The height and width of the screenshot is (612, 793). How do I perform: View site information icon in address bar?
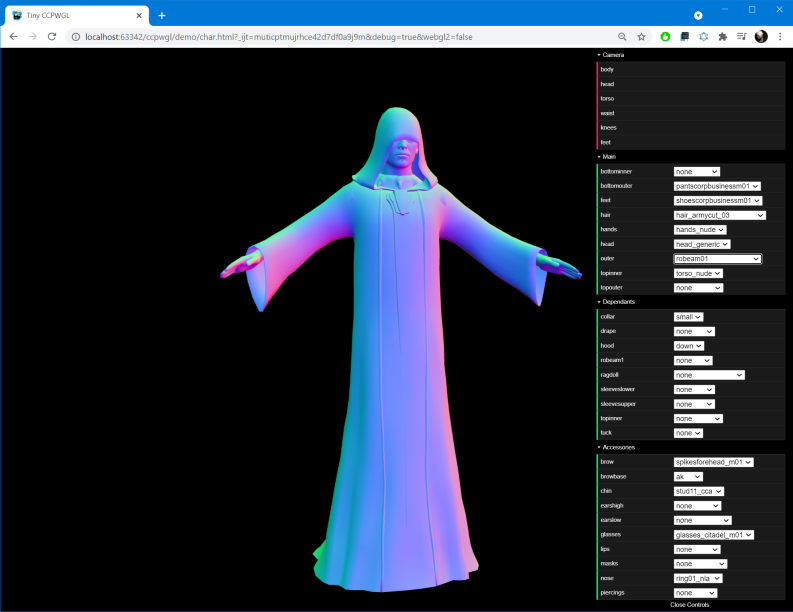pos(75,37)
